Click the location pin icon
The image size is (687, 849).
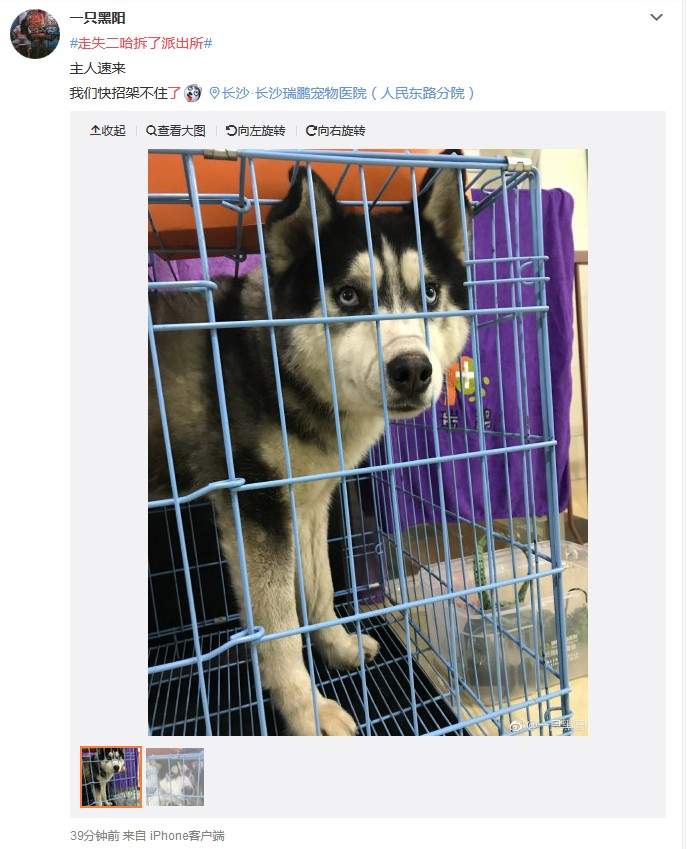pos(214,93)
